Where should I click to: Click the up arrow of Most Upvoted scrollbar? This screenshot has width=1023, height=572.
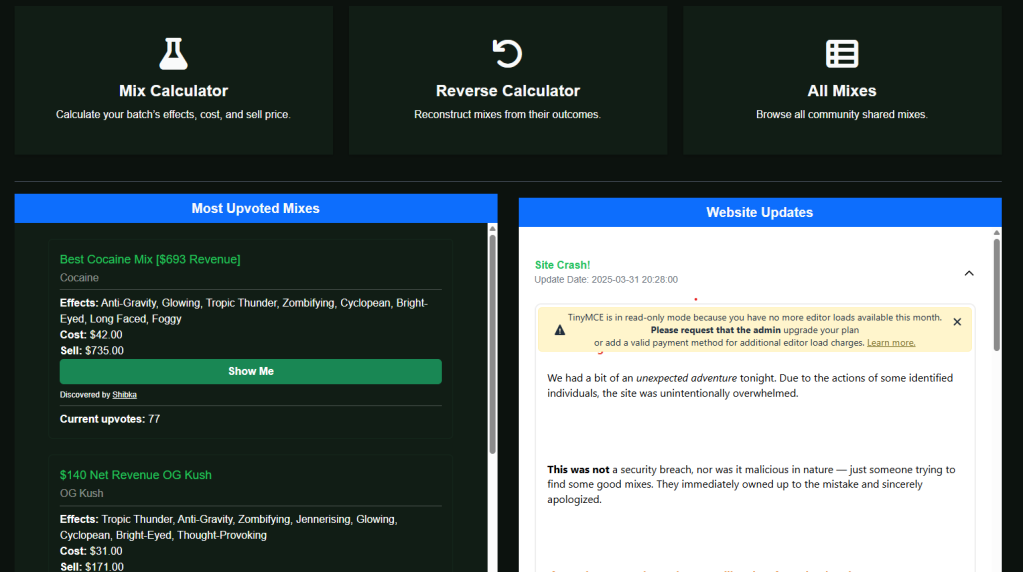(x=492, y=229)
